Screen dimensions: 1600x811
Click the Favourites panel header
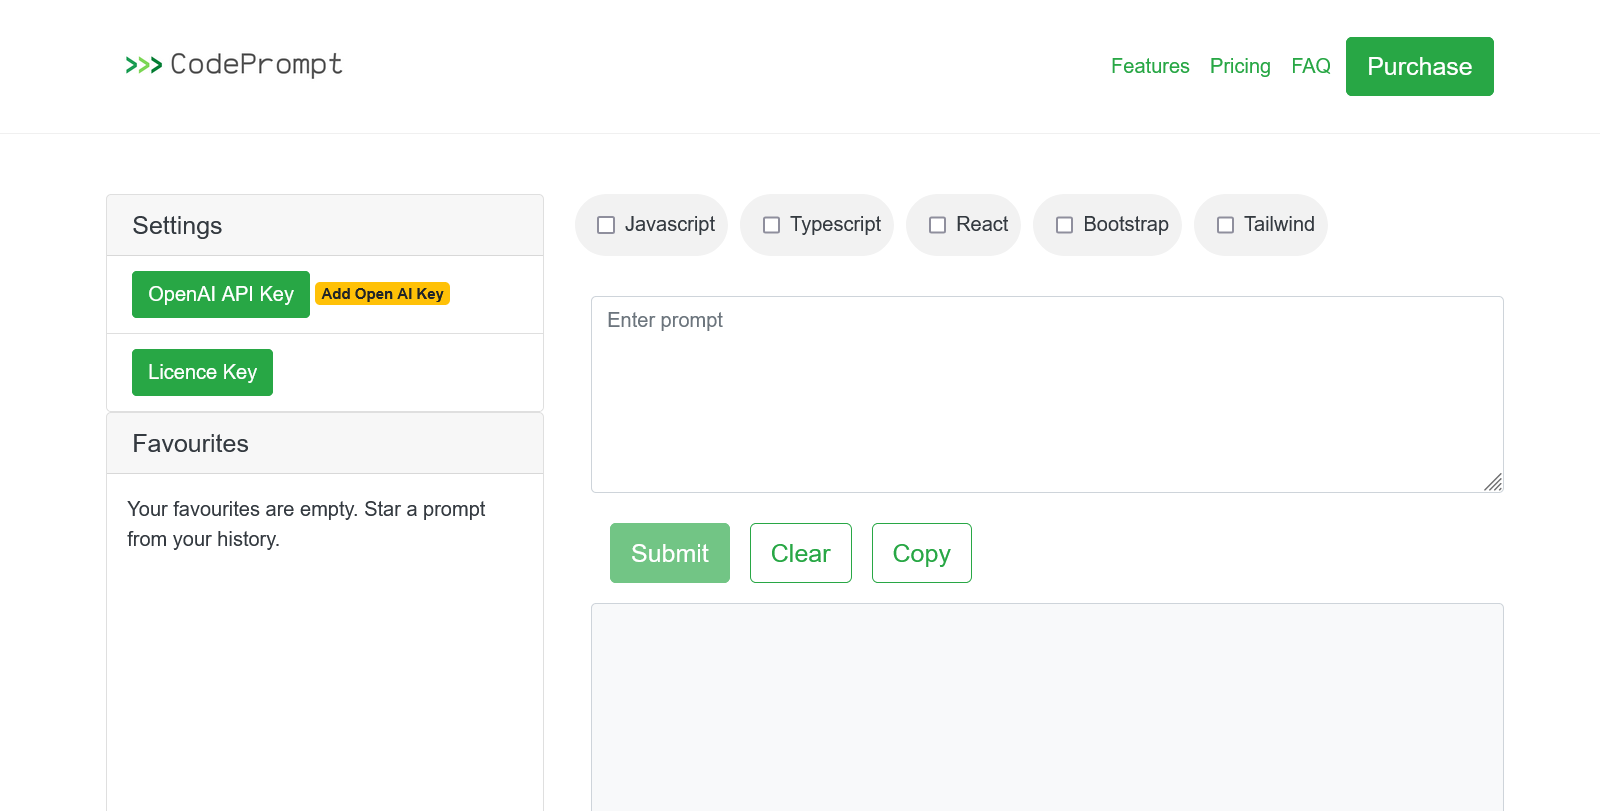[325, 443]
